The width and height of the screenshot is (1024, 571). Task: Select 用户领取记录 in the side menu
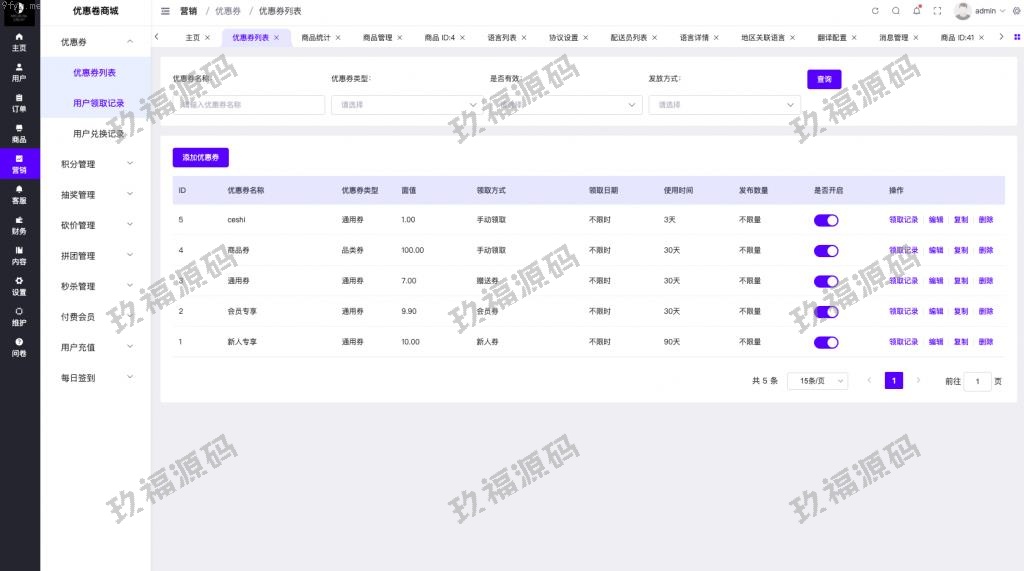pos(98,103)
